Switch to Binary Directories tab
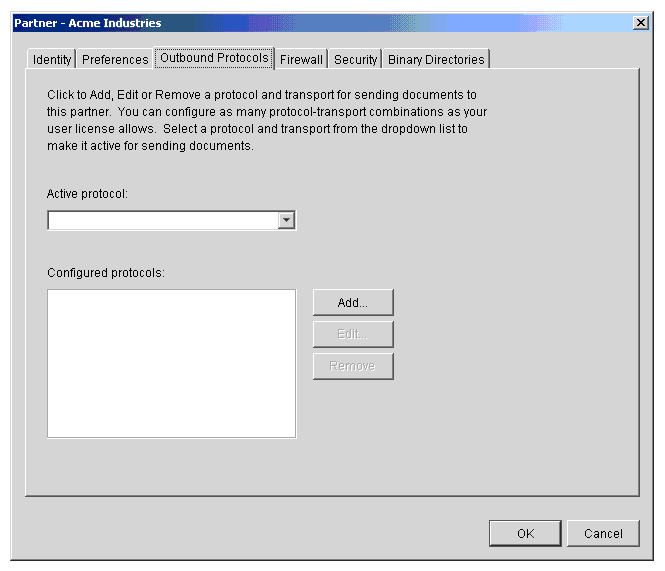 coord(436,59)
